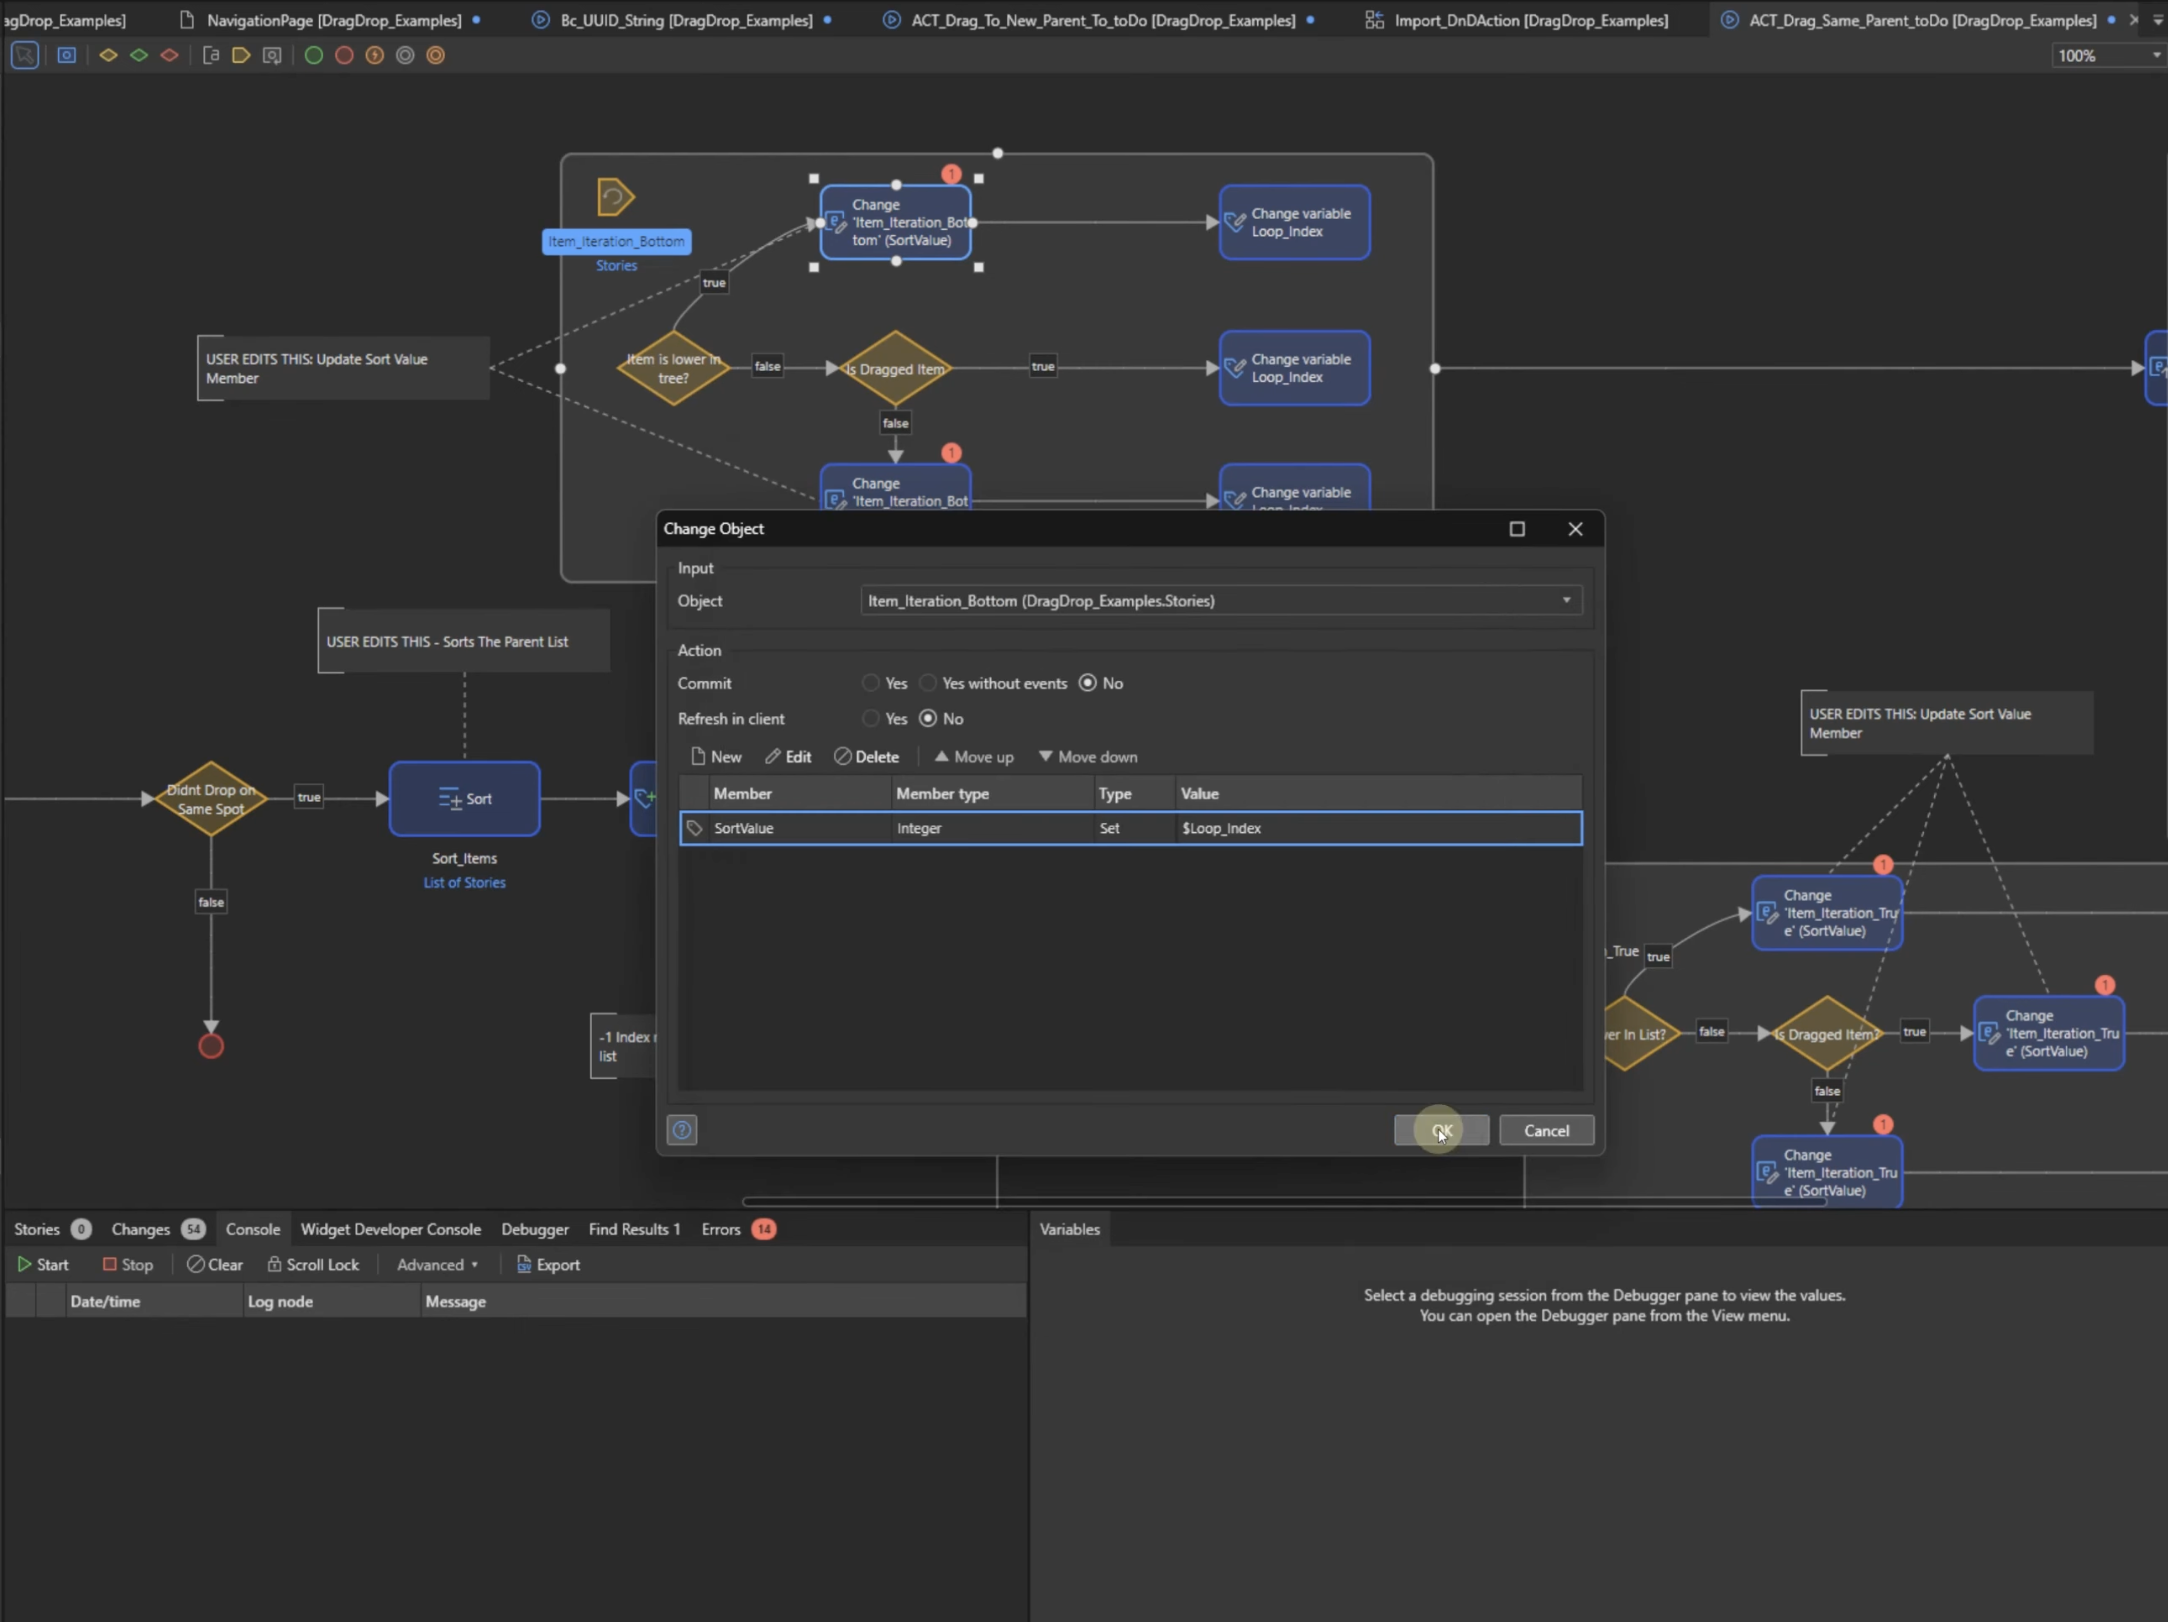Select the 'Item is lower in tree?' decision

tap(673, 368)
